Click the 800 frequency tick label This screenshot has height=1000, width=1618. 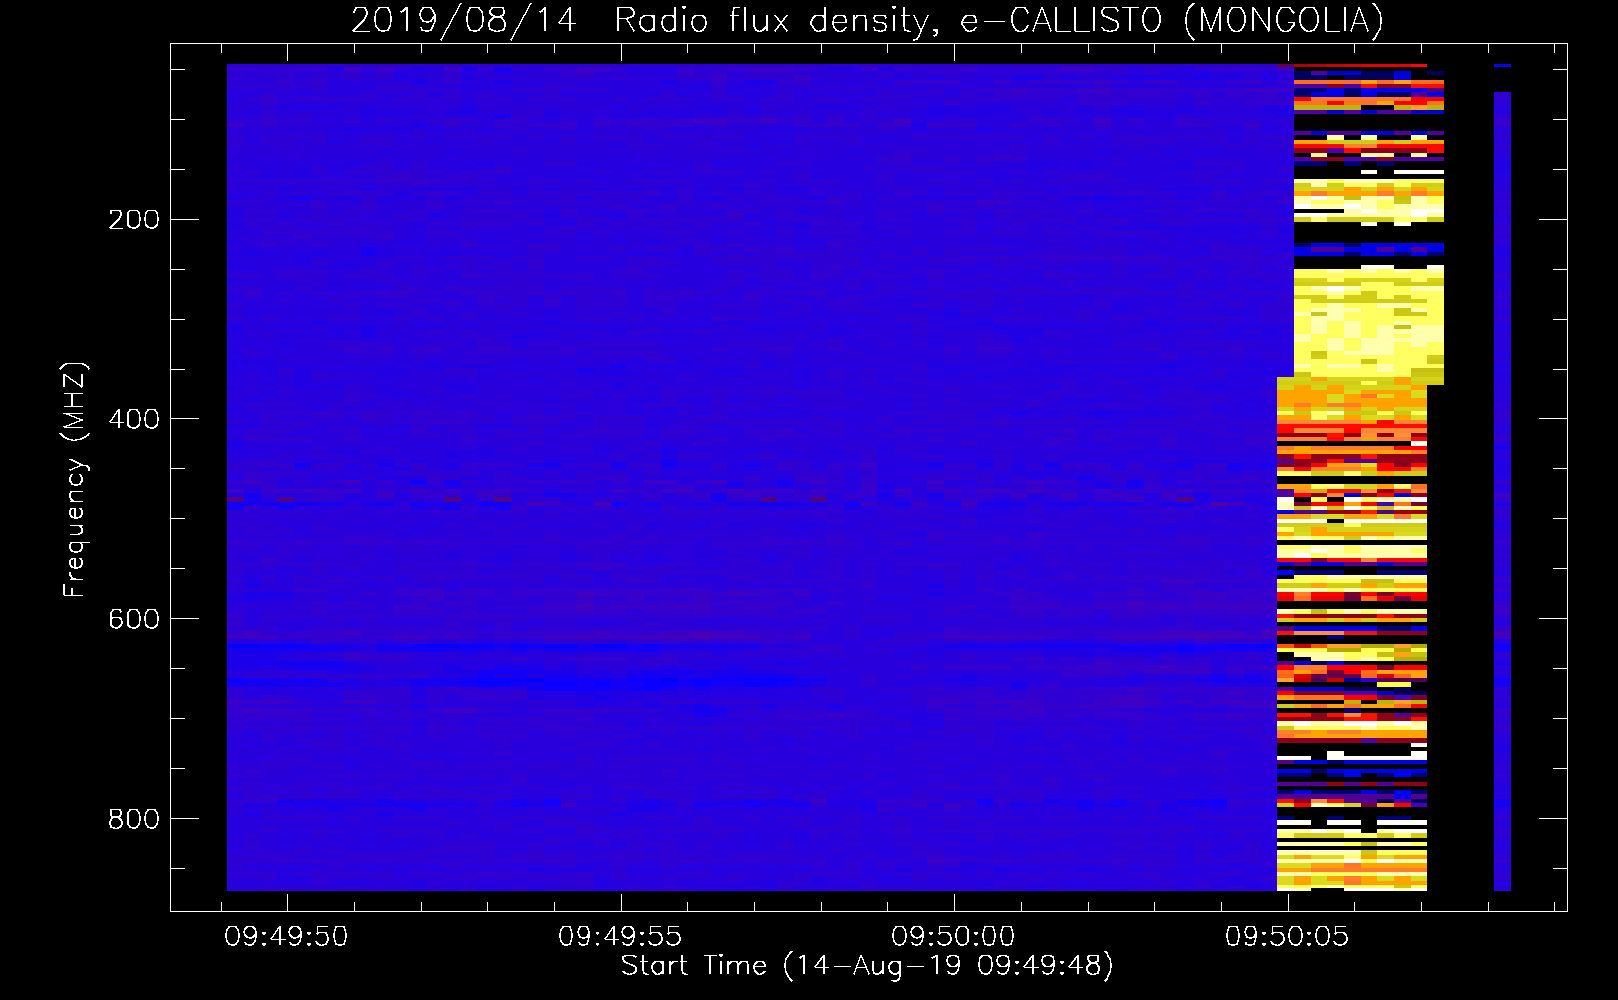[134, 819]
